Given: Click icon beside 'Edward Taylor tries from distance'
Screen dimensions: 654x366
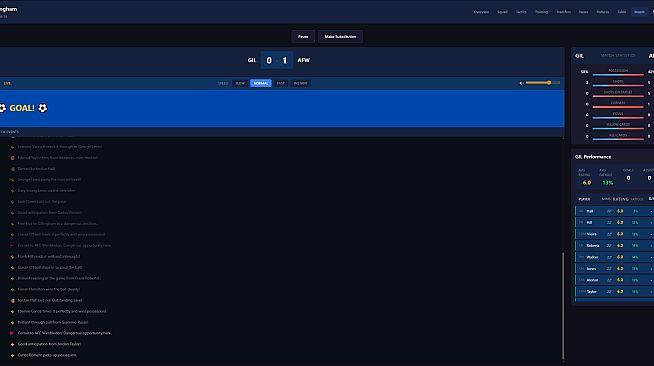Looking at the screenshot, I should coord(12,158).
